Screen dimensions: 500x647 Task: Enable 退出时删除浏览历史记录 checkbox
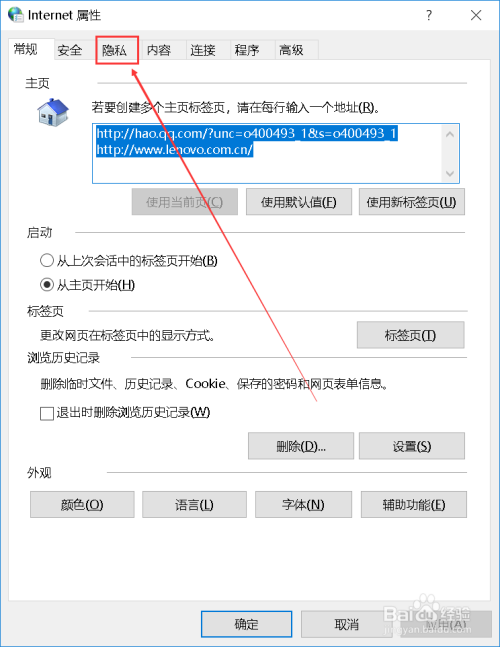click(47, 413)
